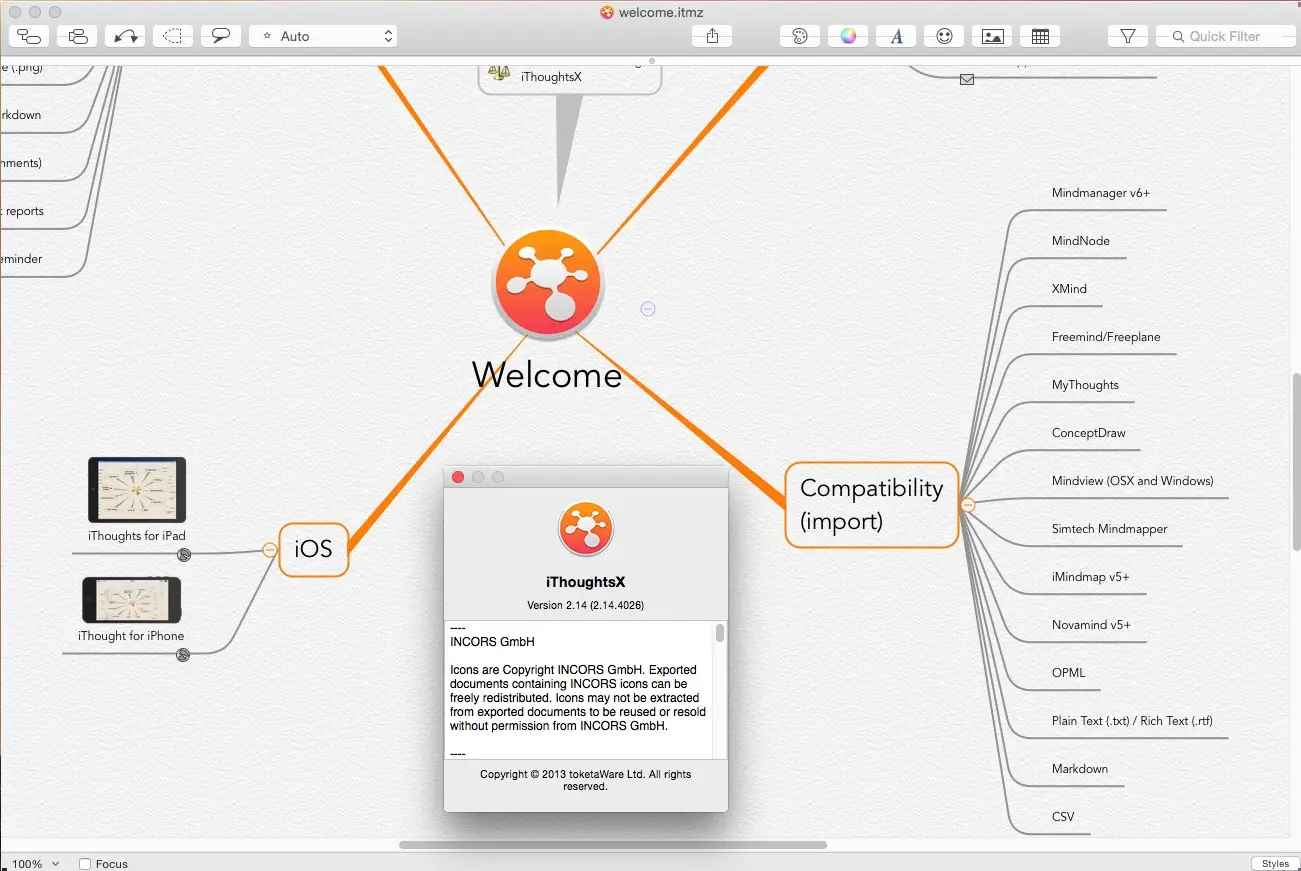Open the link icon under iThoughts for iPad
This screenshot has height=871, width=1301.
point(184,555)
